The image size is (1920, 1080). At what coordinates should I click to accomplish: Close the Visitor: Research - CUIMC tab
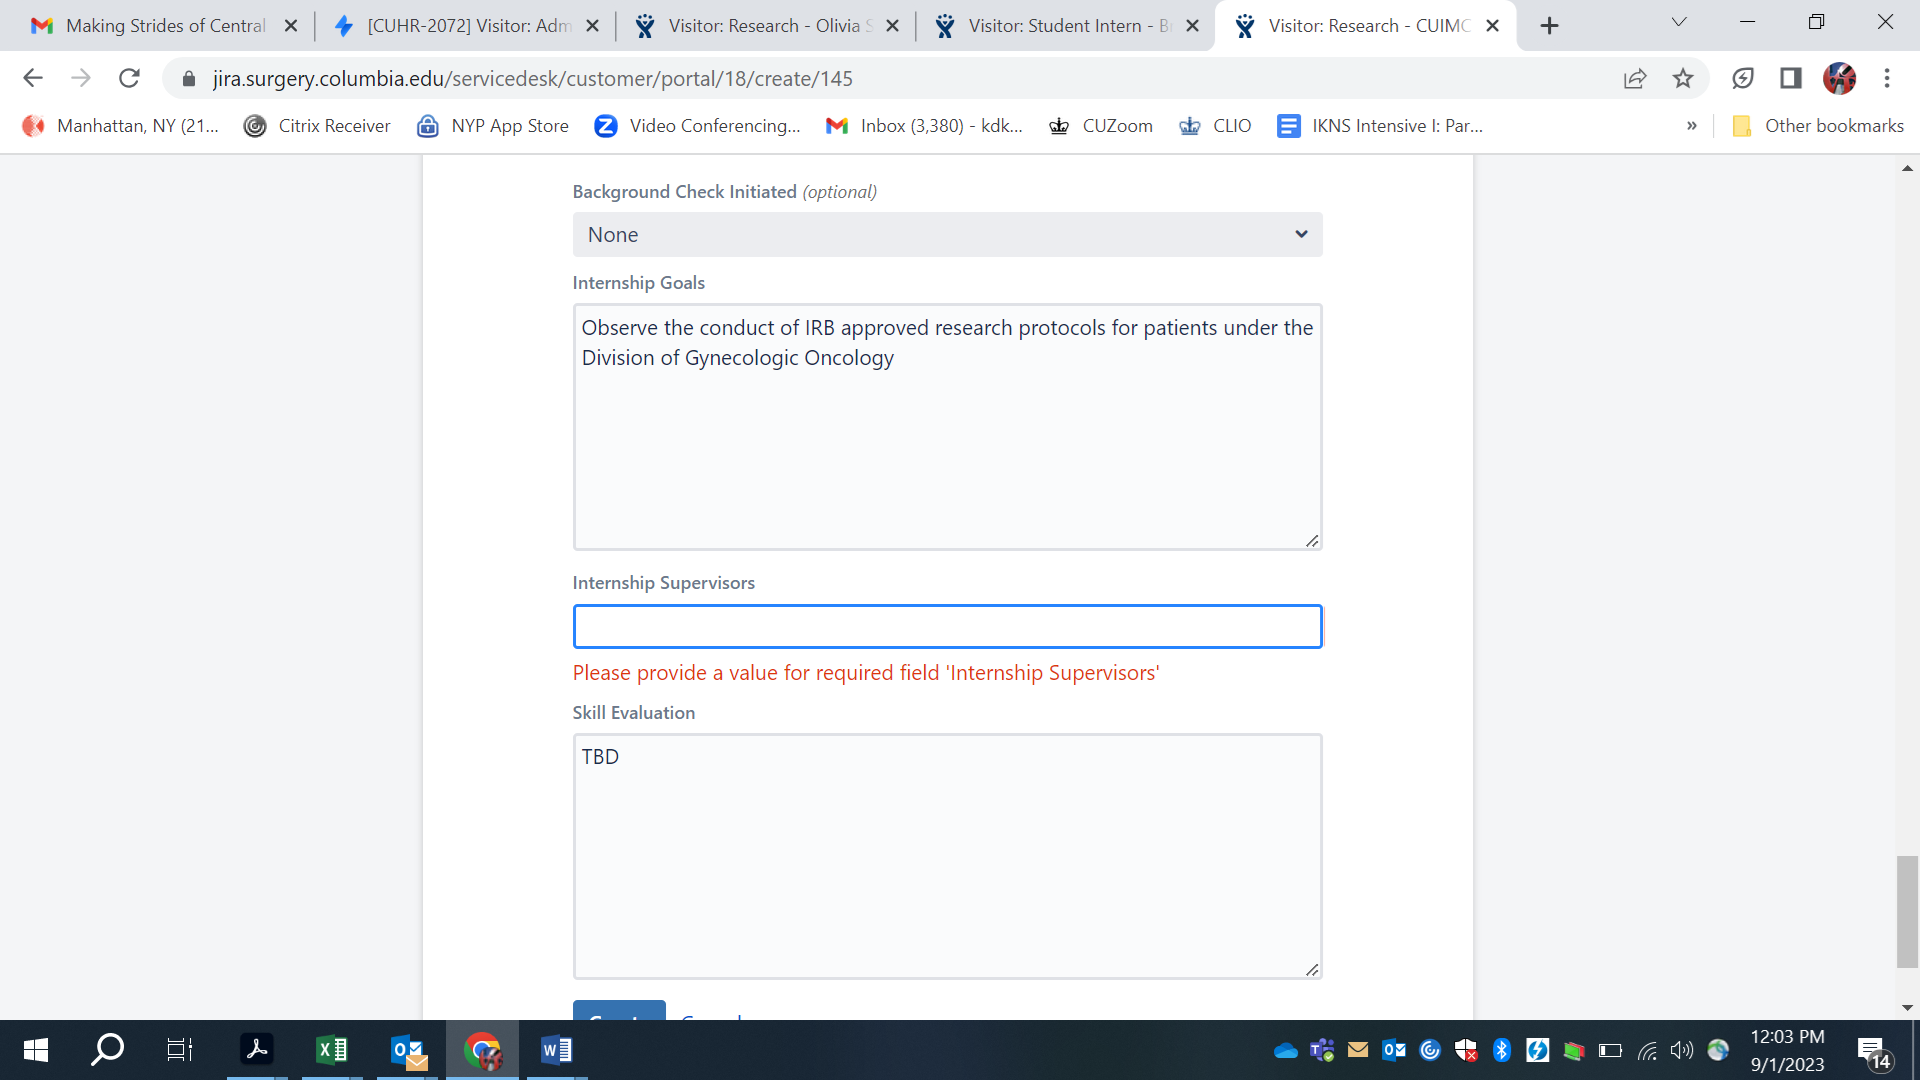click(x=1492, y=26)
